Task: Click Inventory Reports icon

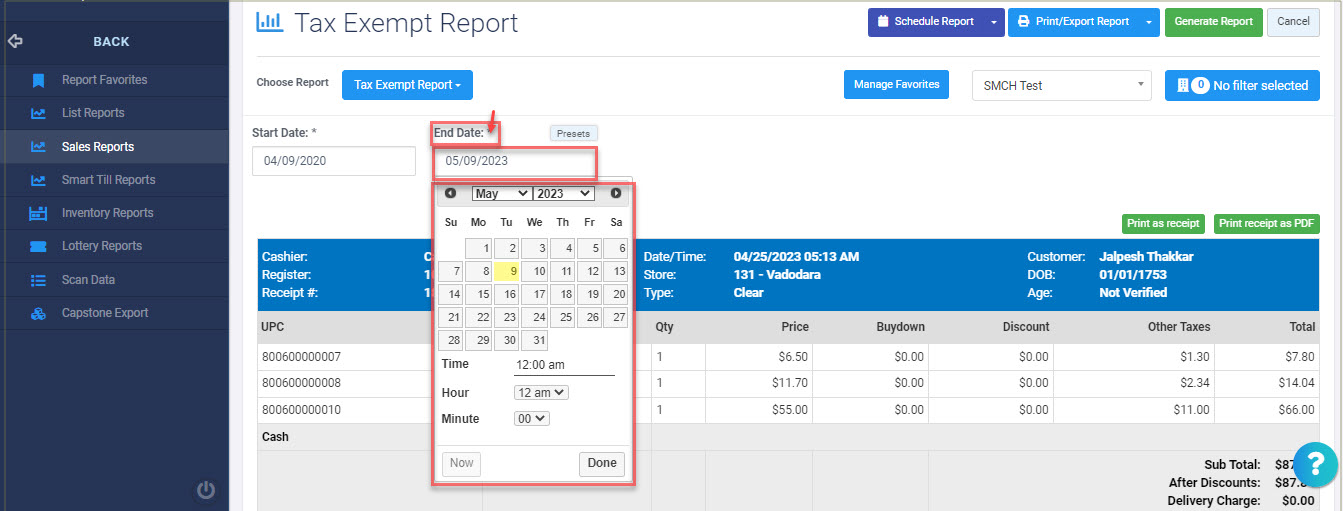Action: coord(38,213)
